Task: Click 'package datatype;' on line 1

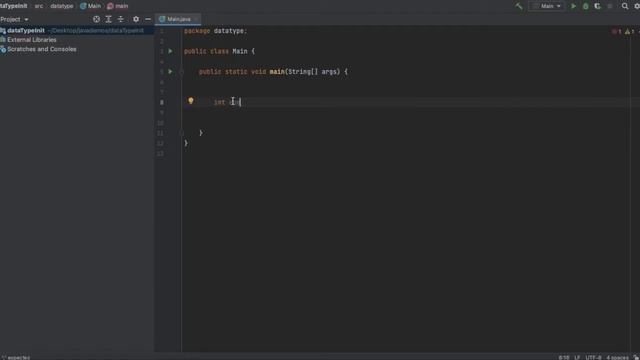Action: point(216,31)
